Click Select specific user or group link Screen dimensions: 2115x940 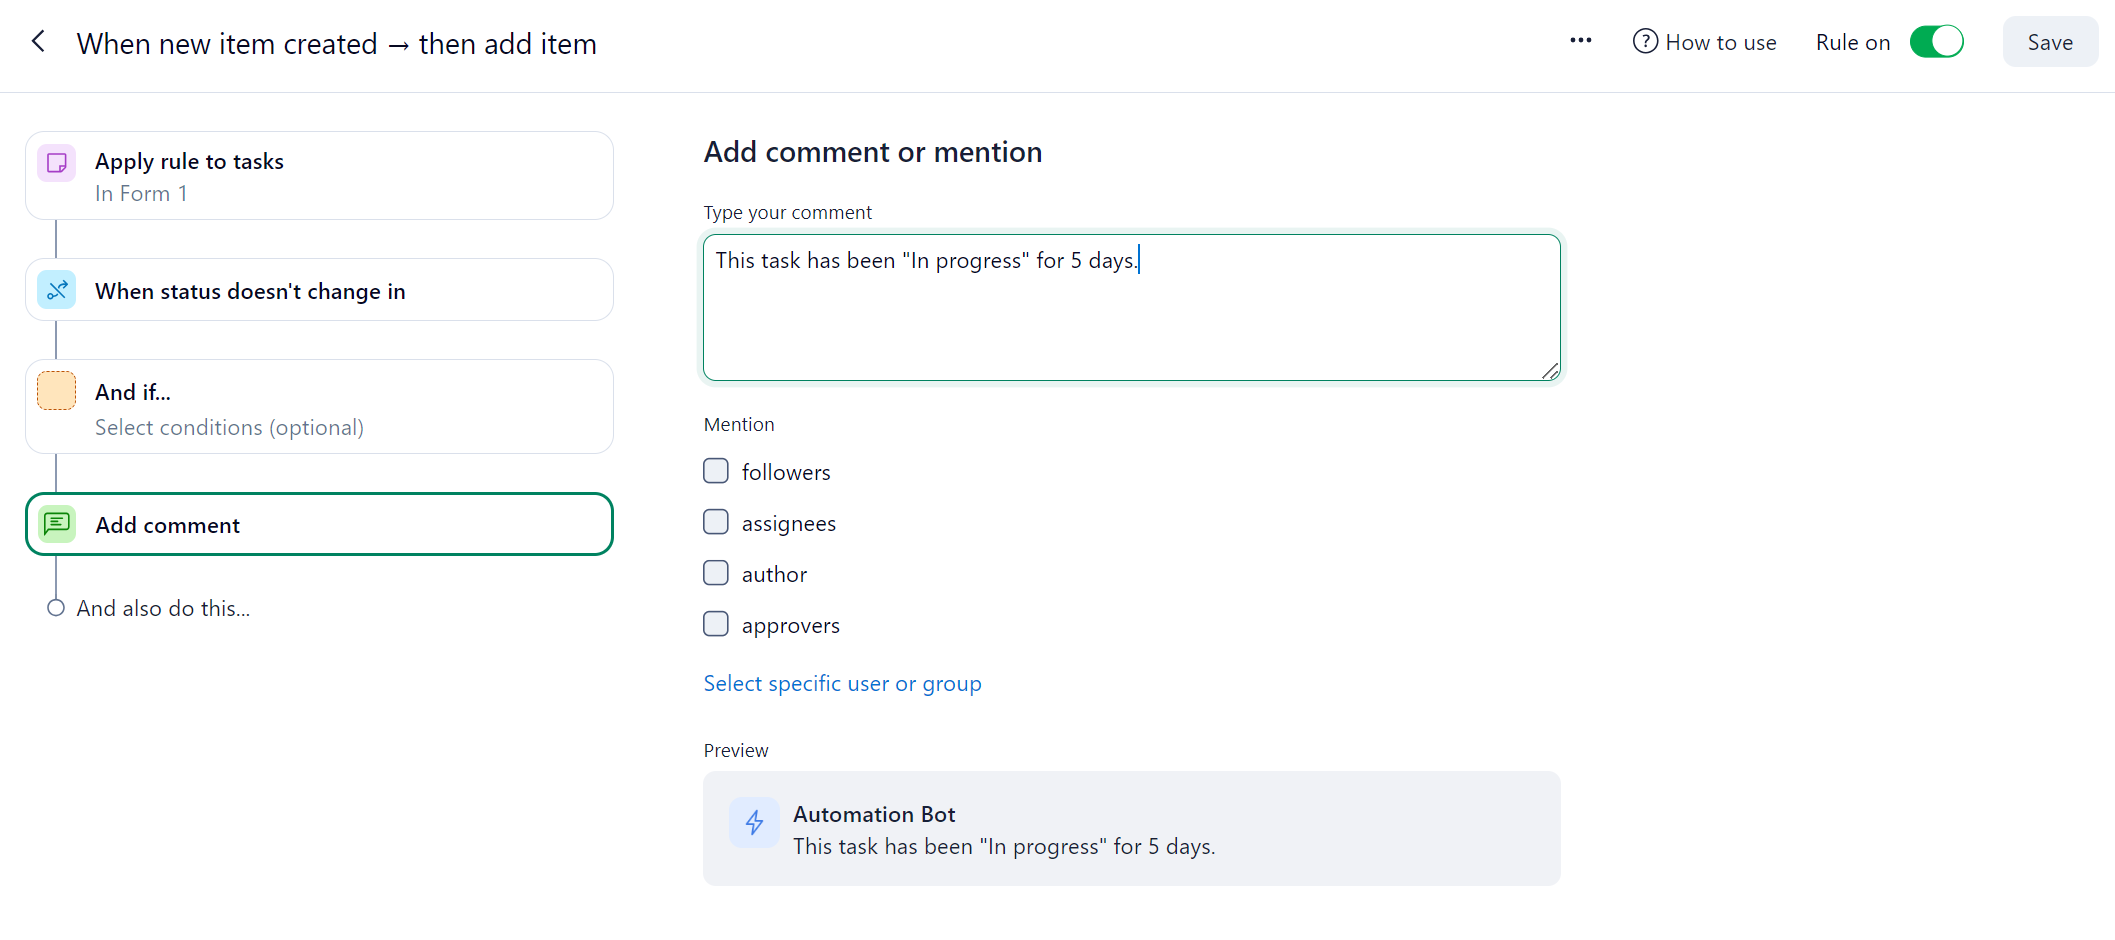842,684
